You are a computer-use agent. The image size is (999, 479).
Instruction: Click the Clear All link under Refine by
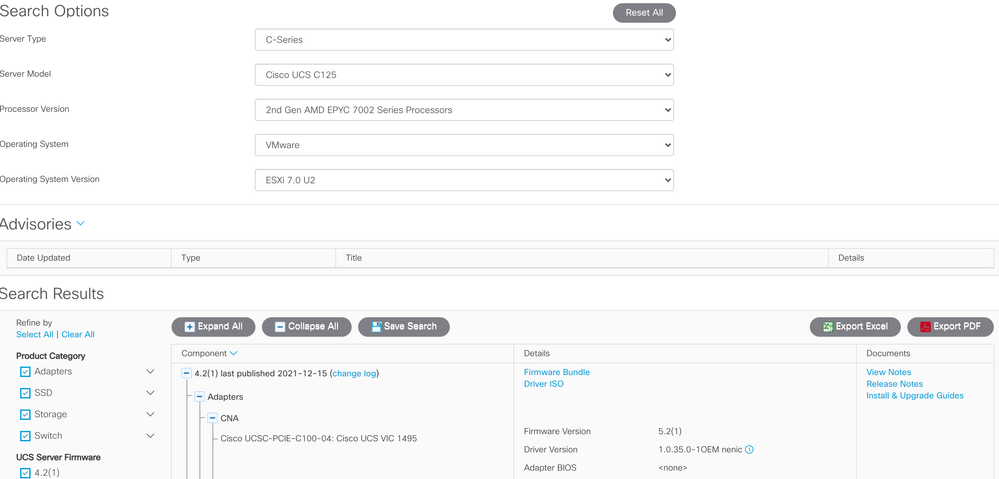pos(78,334)
